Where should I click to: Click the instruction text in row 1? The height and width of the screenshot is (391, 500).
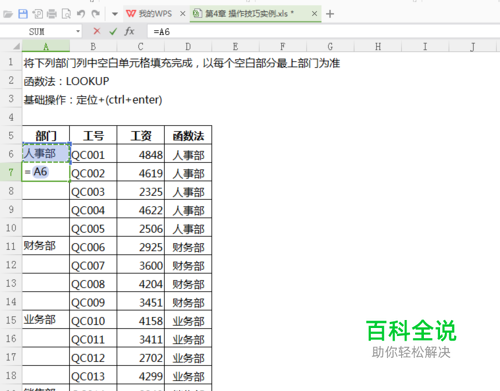click(x=182, y=63)
